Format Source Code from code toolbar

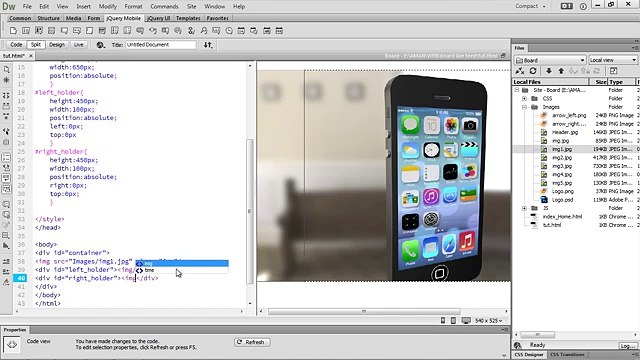click(x=6, y=282)
